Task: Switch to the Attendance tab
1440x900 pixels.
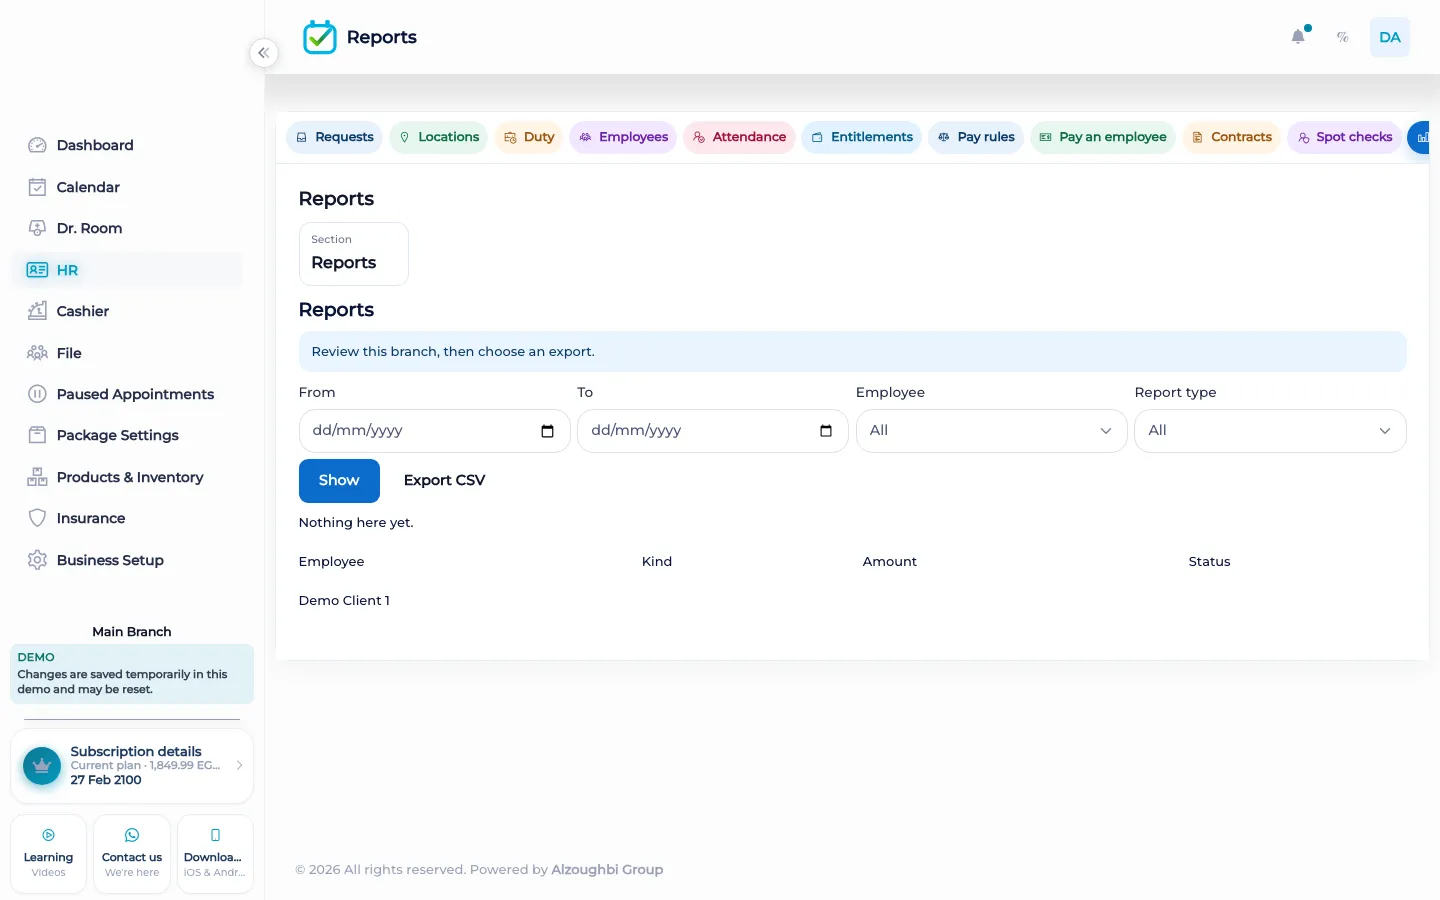Action: click(x=739, y=137)
